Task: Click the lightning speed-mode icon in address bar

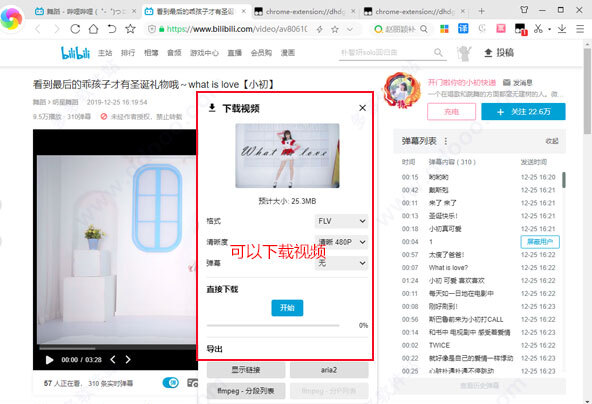Action: (320, 29)
